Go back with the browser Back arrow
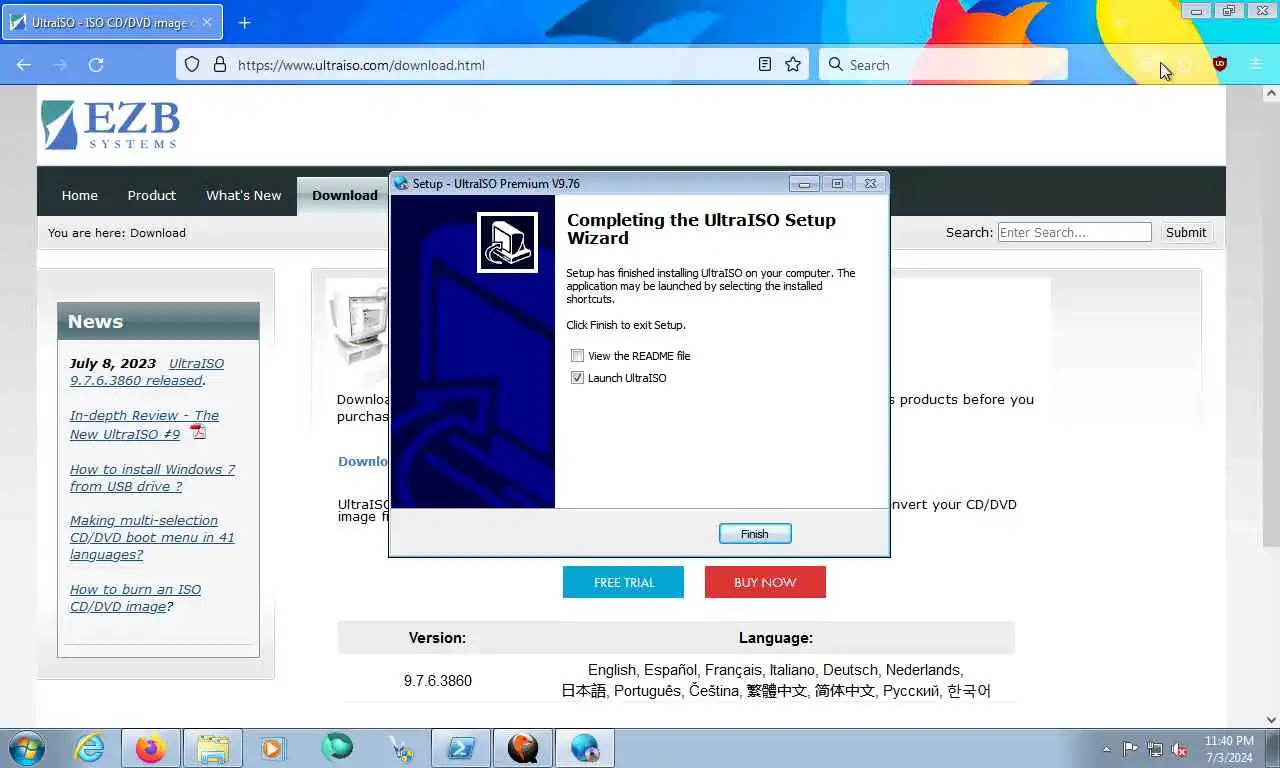Image resolution: width=1280 pixels, height=768 pixels. (24, 65)
